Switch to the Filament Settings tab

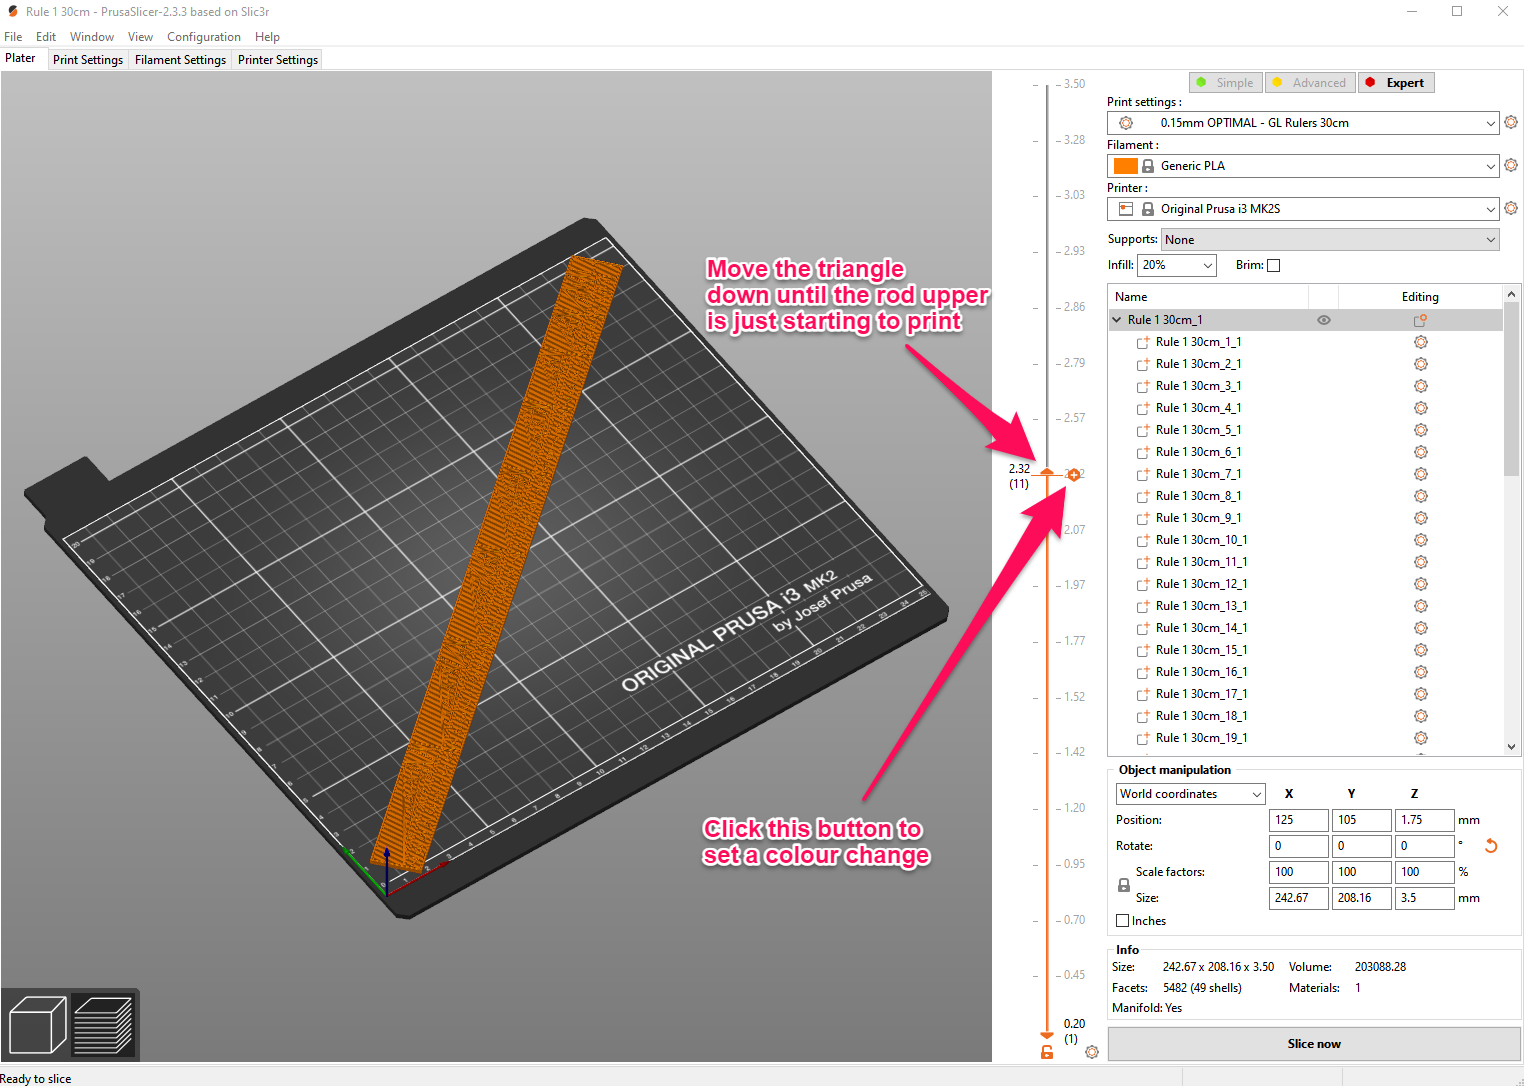[180, 60]
